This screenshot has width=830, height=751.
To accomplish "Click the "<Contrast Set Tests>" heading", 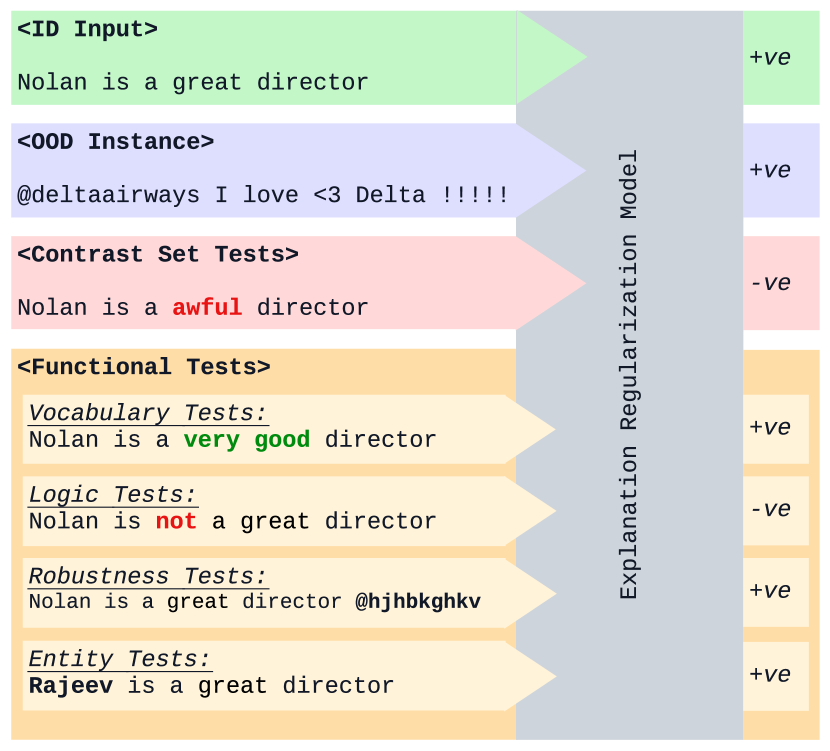I will pos(158,255).
